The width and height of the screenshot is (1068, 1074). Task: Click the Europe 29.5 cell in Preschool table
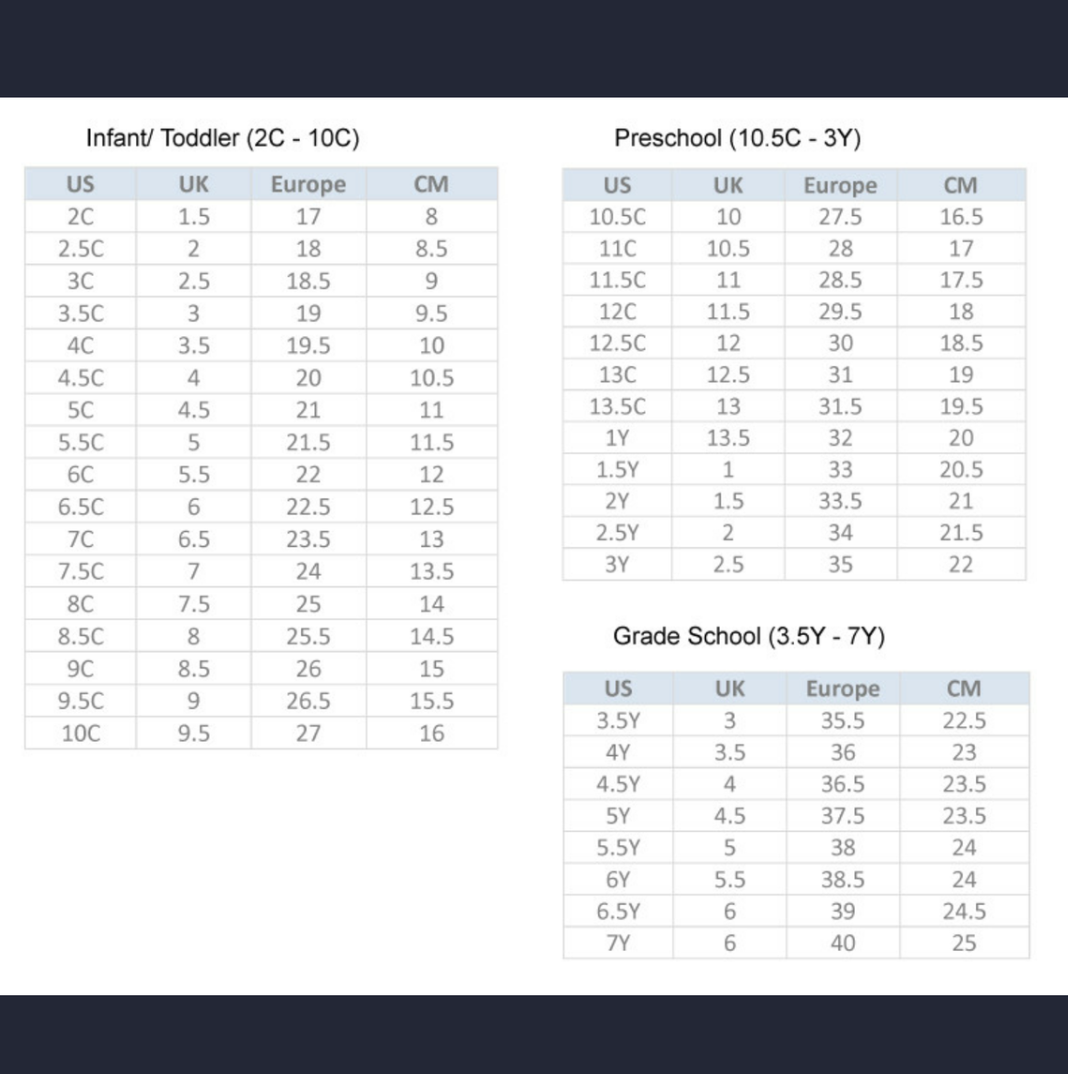coord(840,311)
